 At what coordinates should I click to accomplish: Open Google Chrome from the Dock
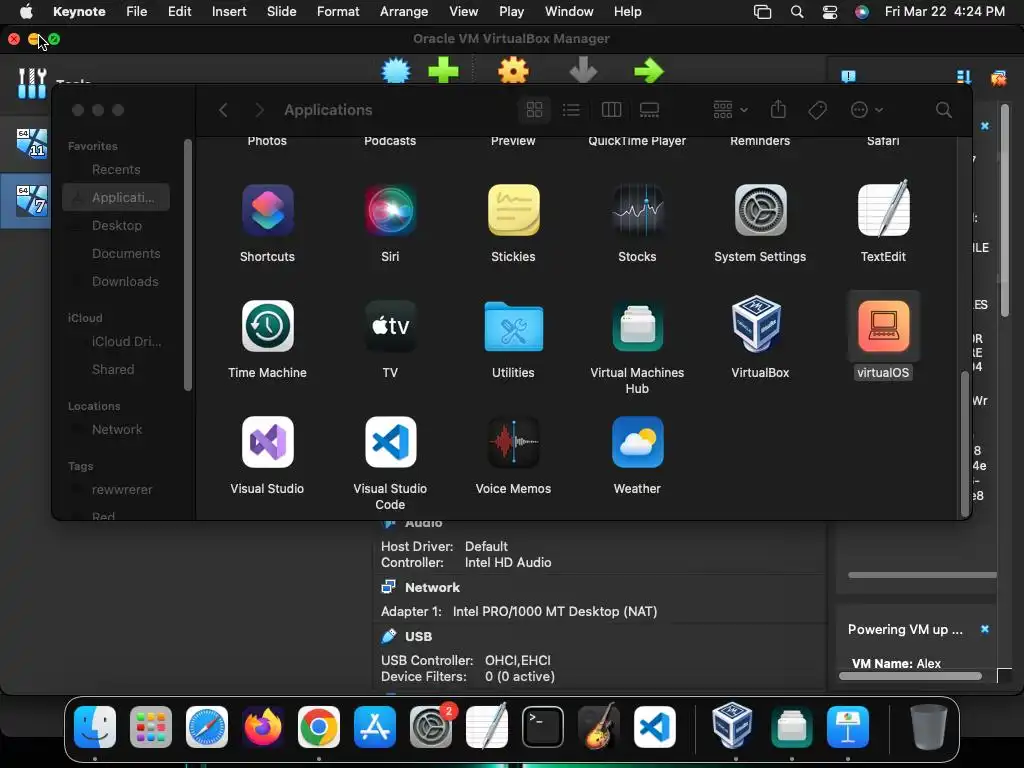point(319,727)
